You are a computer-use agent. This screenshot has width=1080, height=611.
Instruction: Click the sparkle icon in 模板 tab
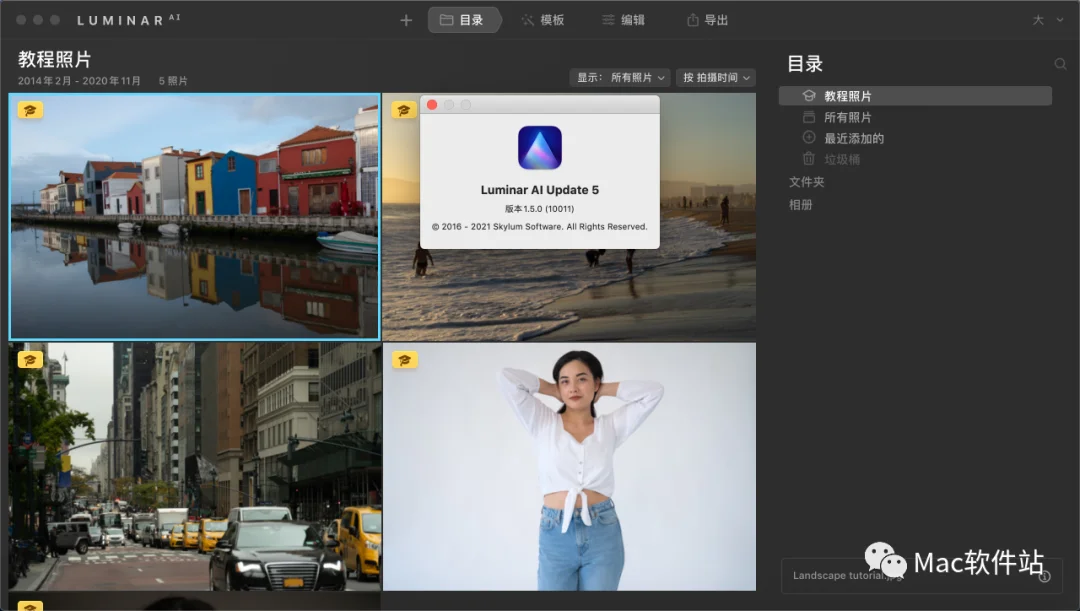(x=528, y=20)
